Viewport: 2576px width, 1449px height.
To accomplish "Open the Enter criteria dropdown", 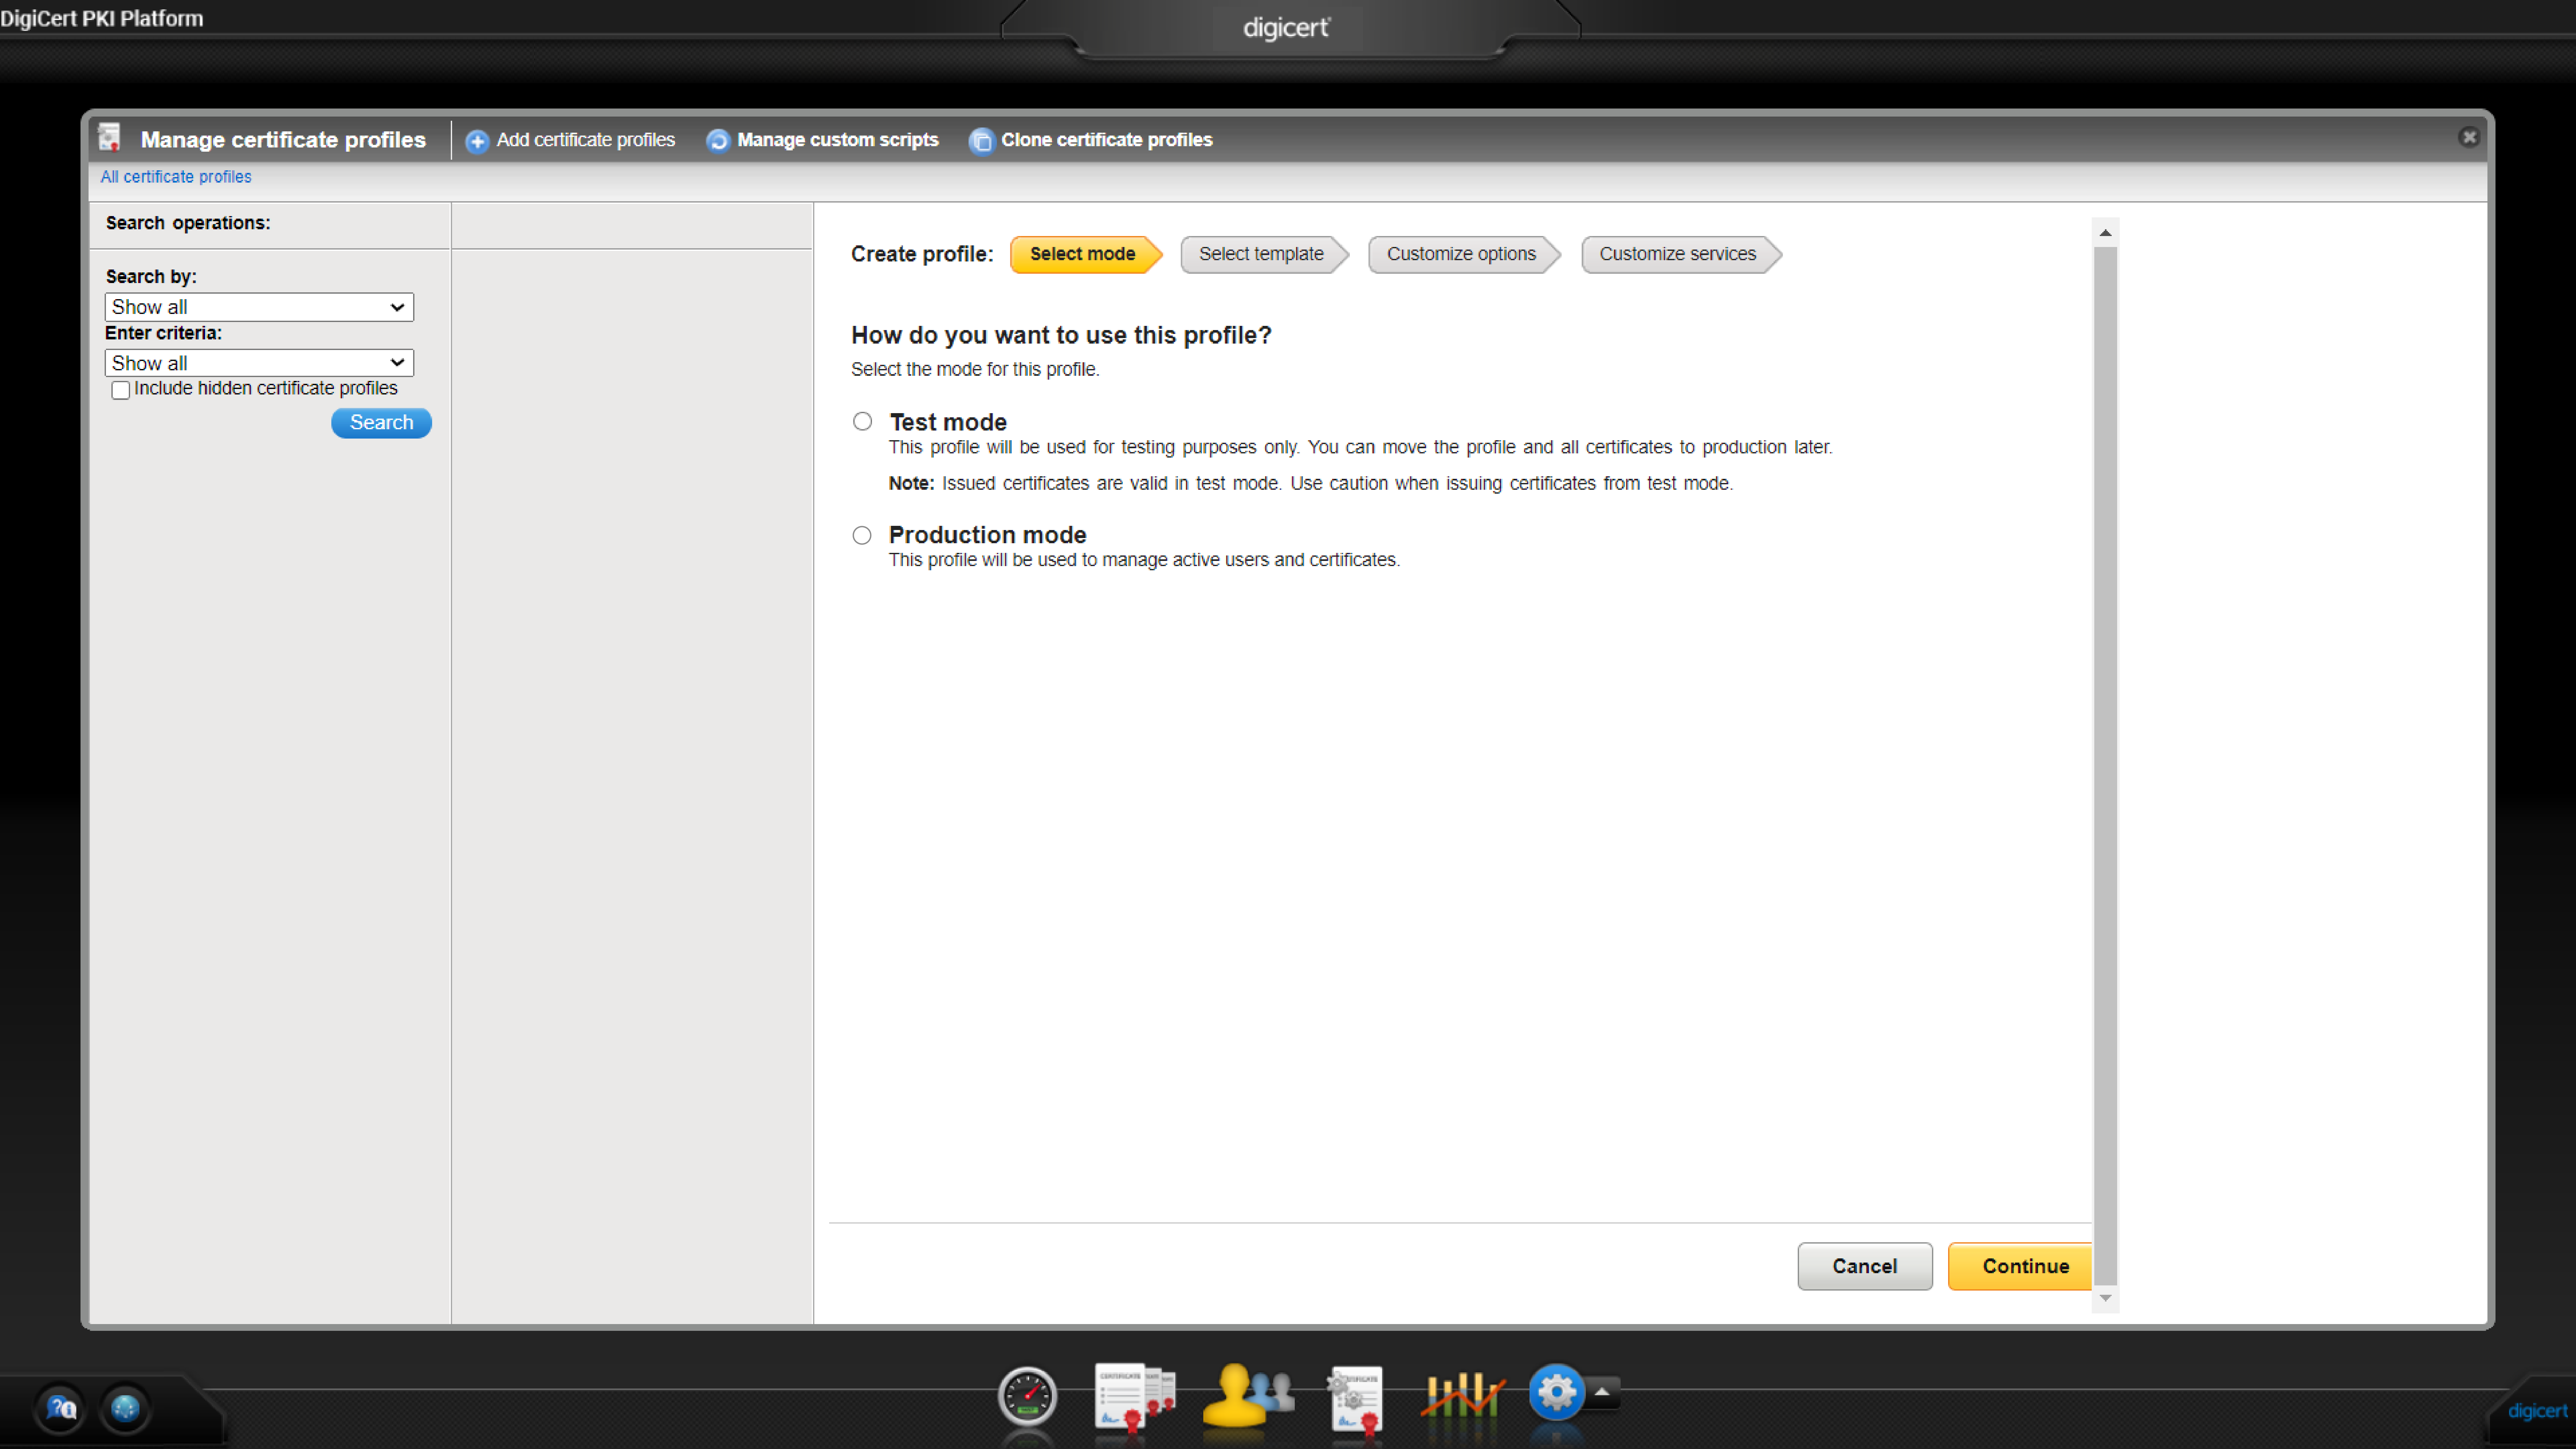I will [259, 363].
